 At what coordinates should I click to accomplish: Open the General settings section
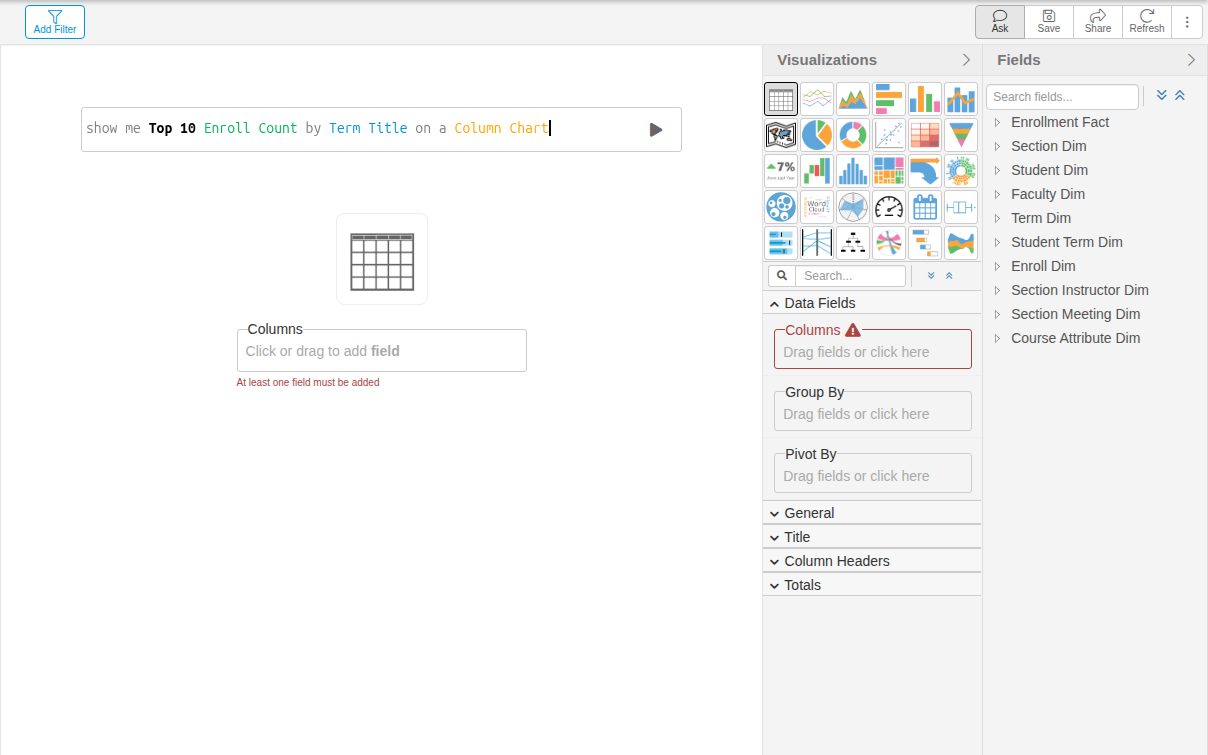[872, 513]
